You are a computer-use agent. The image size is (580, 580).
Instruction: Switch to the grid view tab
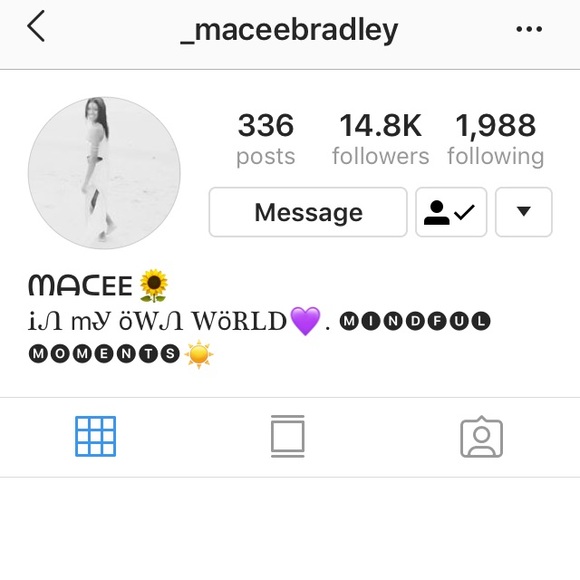pyautogui.click(x=95, y=436)
